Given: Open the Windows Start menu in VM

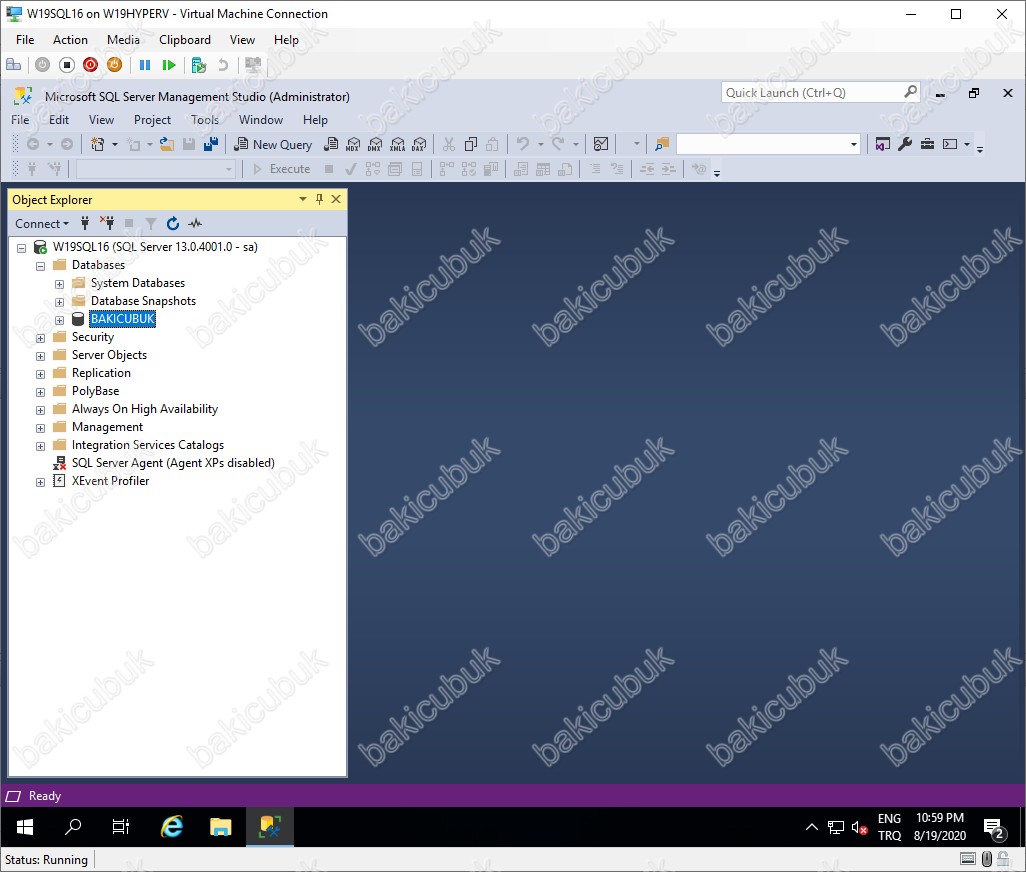Looking at the screenshot, I should [x=25, y=827].
